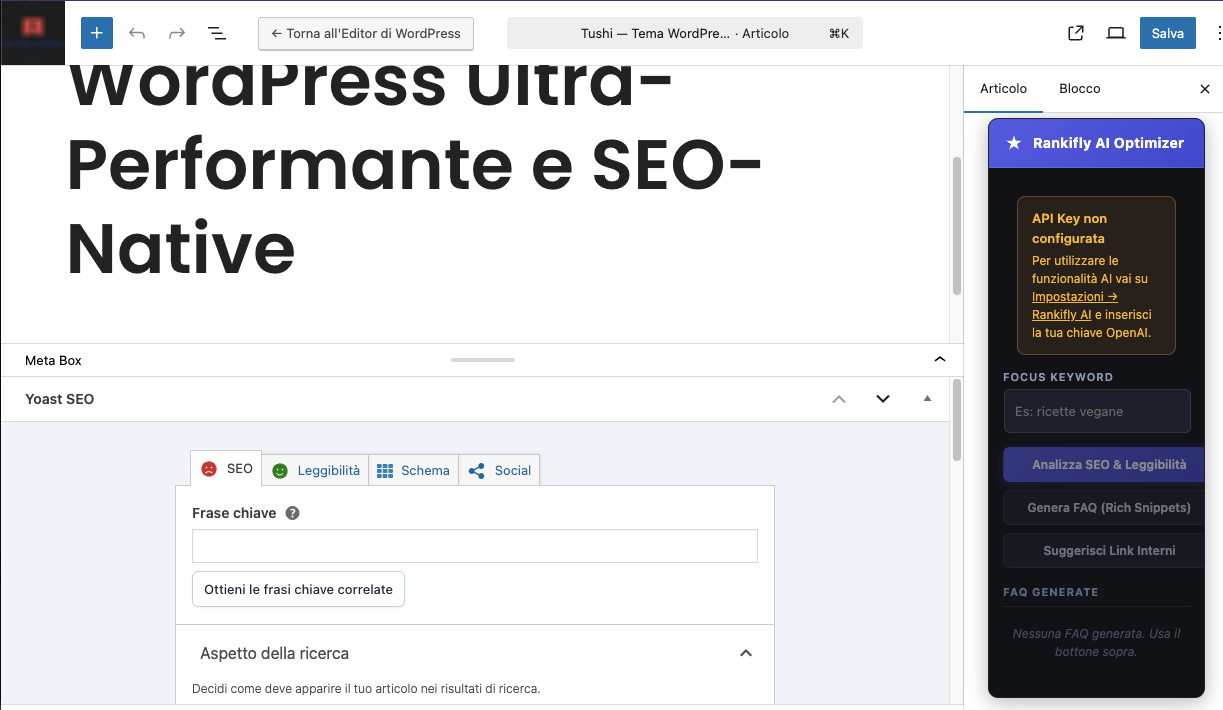Close the settings sidebar
1223x710 pixels.
click(1205, 89)
